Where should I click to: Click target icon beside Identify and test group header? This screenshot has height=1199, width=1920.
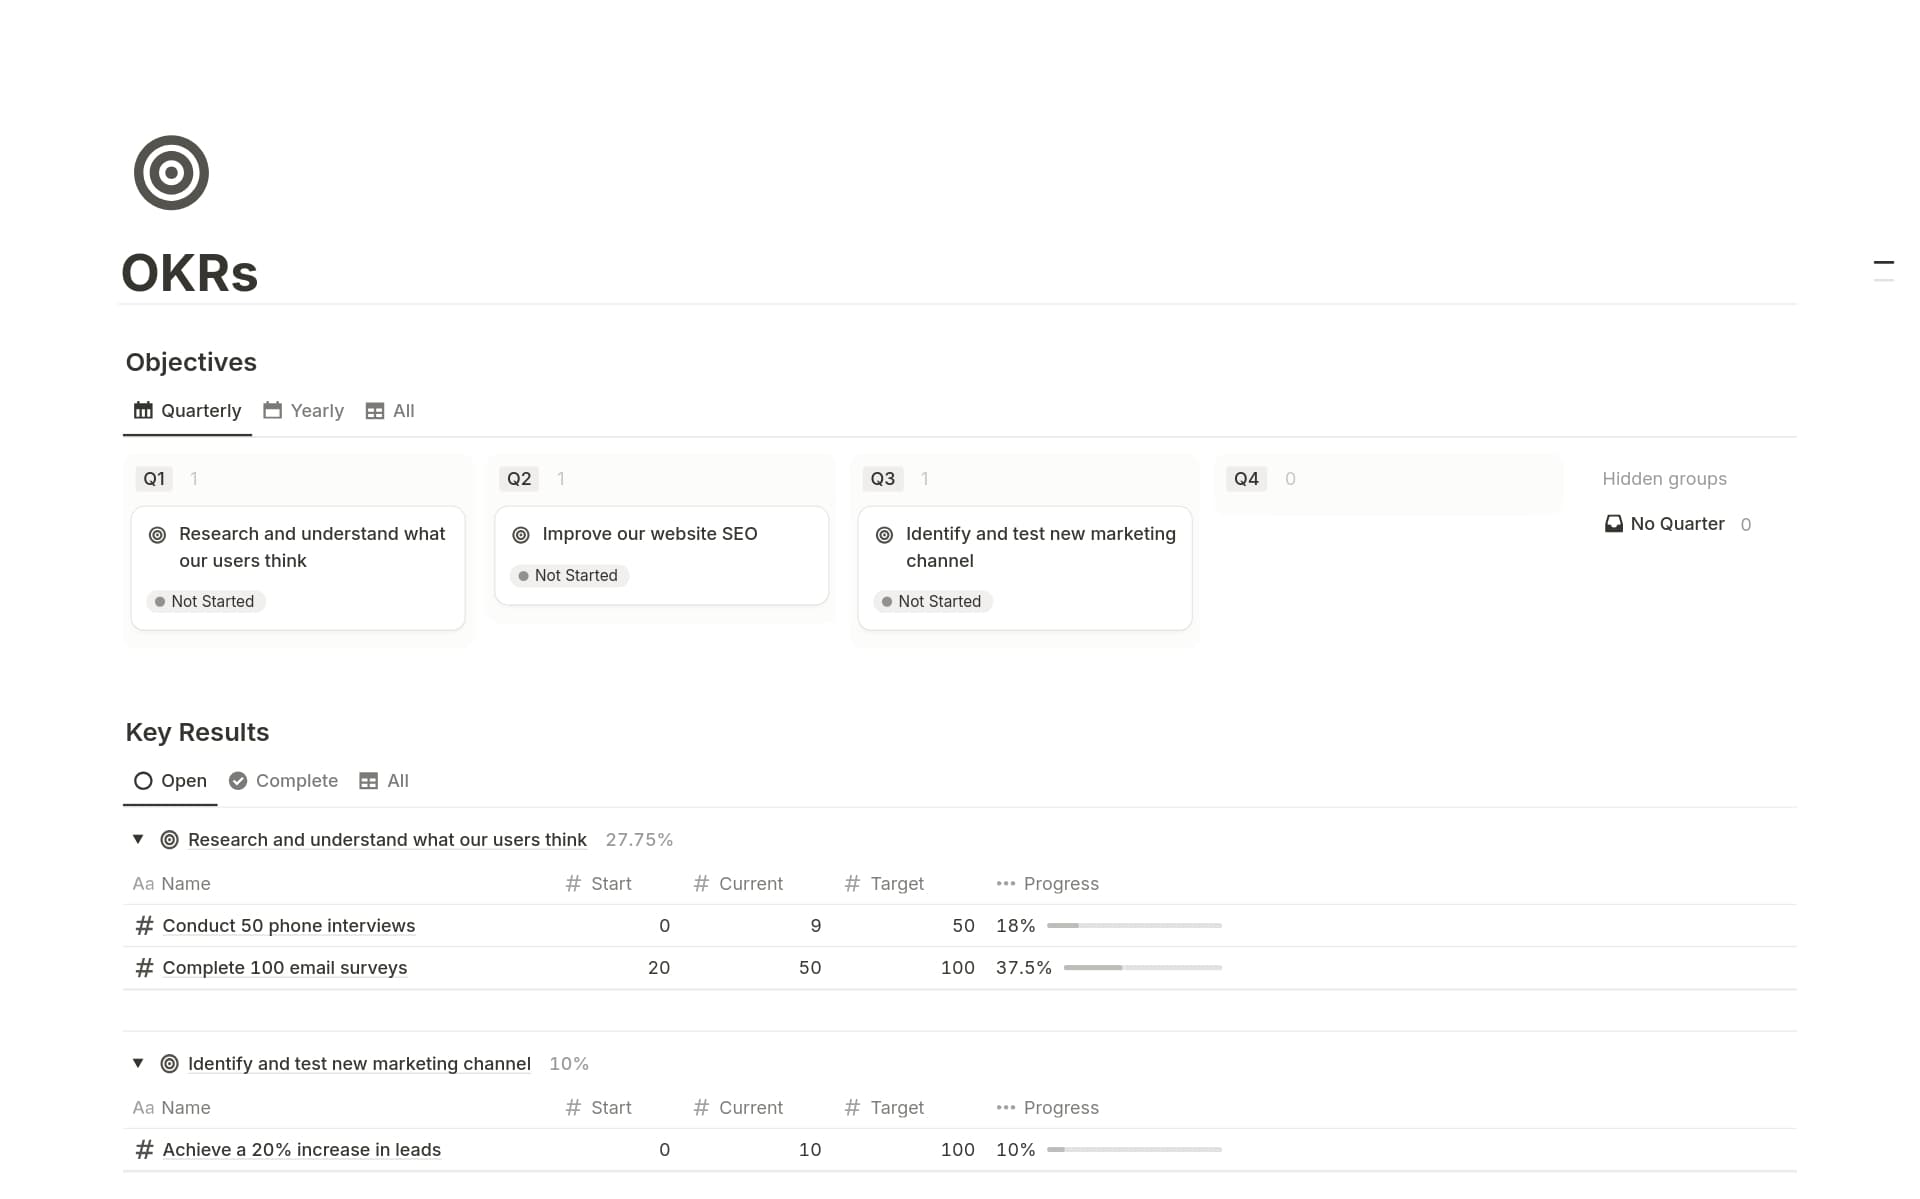pos(170,1064)
